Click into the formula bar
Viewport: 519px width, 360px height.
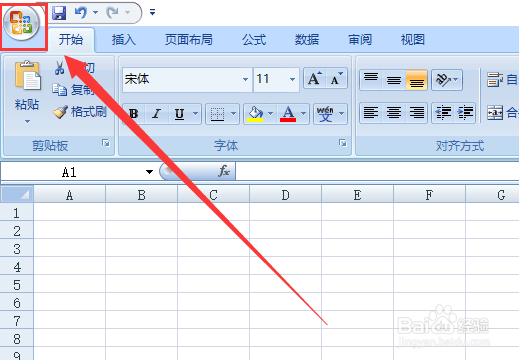[377, 171]
